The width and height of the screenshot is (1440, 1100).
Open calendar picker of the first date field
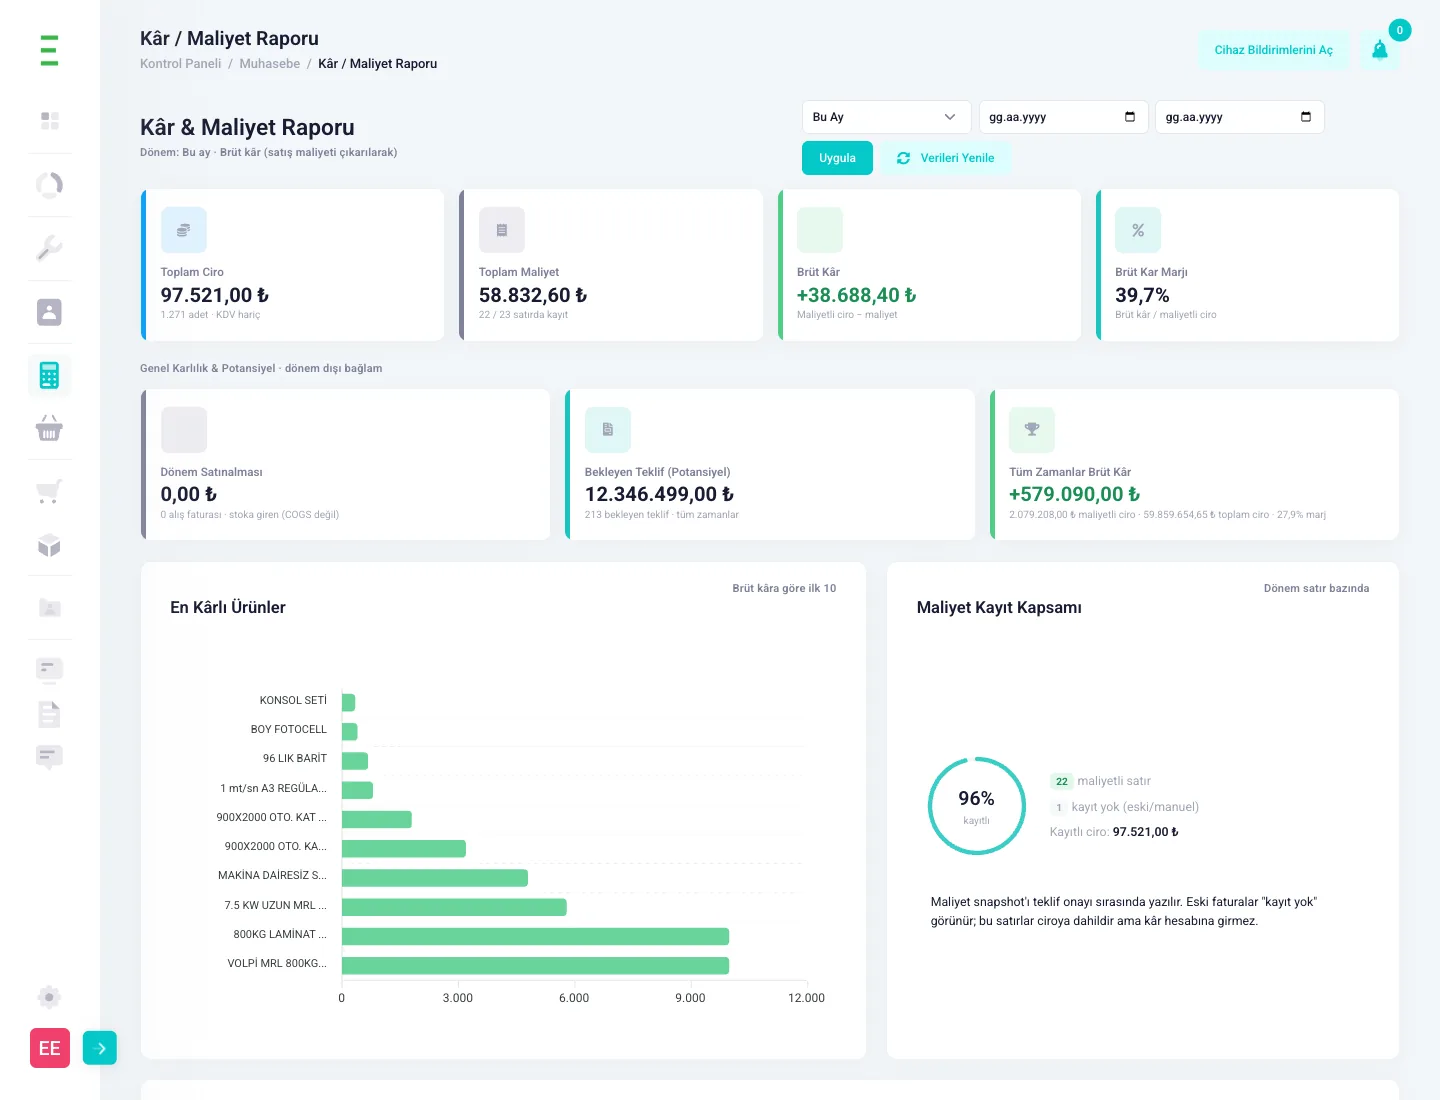1130,117
